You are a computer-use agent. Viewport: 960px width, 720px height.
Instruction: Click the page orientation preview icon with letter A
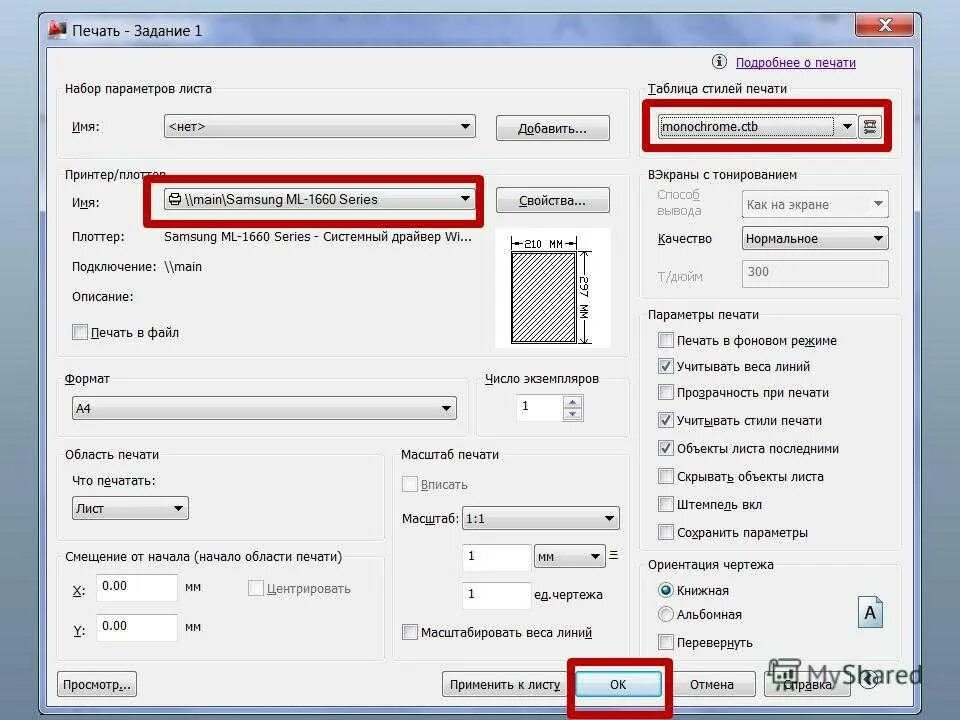[870, 612]
